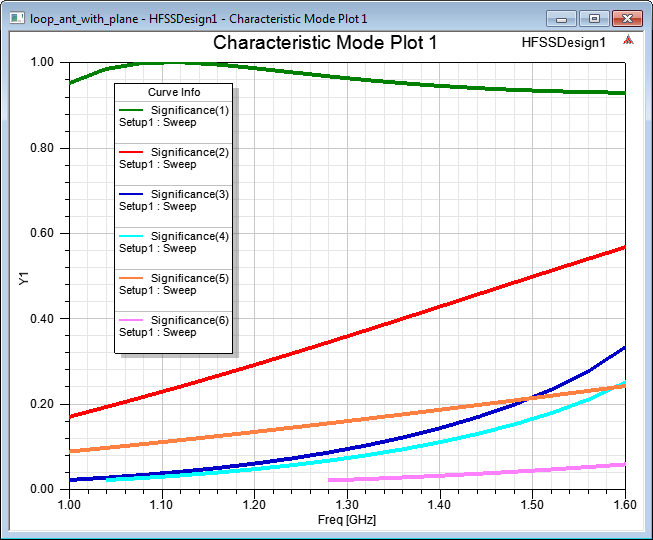Click the Ansys logo beside HFSSDesign1
This screenshot has width=653, height=540.
(x=627, y=42)
